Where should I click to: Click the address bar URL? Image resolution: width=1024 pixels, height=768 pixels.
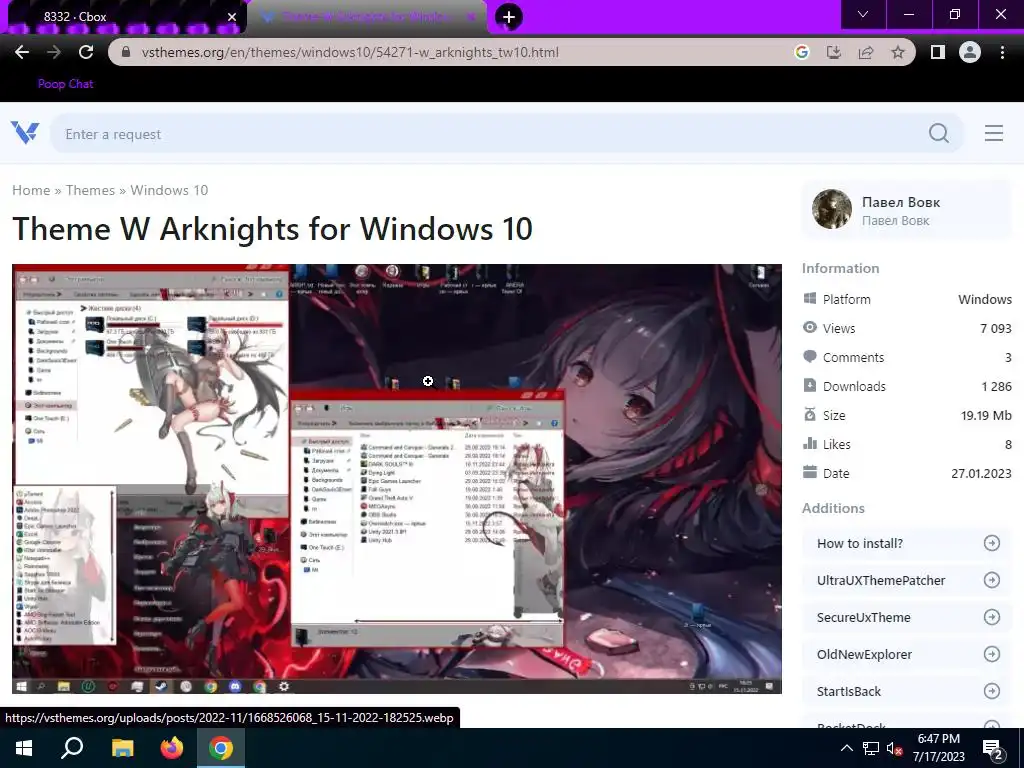click(349, 52)
